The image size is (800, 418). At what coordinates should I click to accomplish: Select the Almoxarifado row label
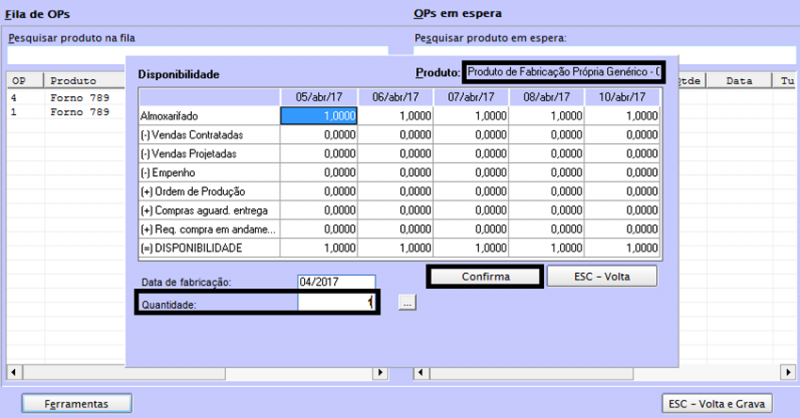pyautogui.click(x=209, y=116)
